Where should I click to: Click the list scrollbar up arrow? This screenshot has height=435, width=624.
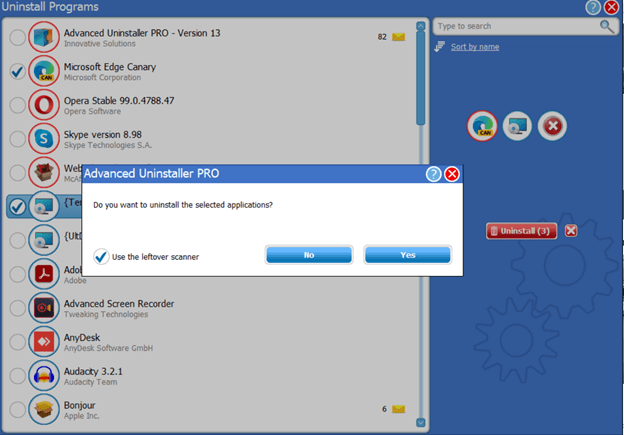tap(421, 26)
